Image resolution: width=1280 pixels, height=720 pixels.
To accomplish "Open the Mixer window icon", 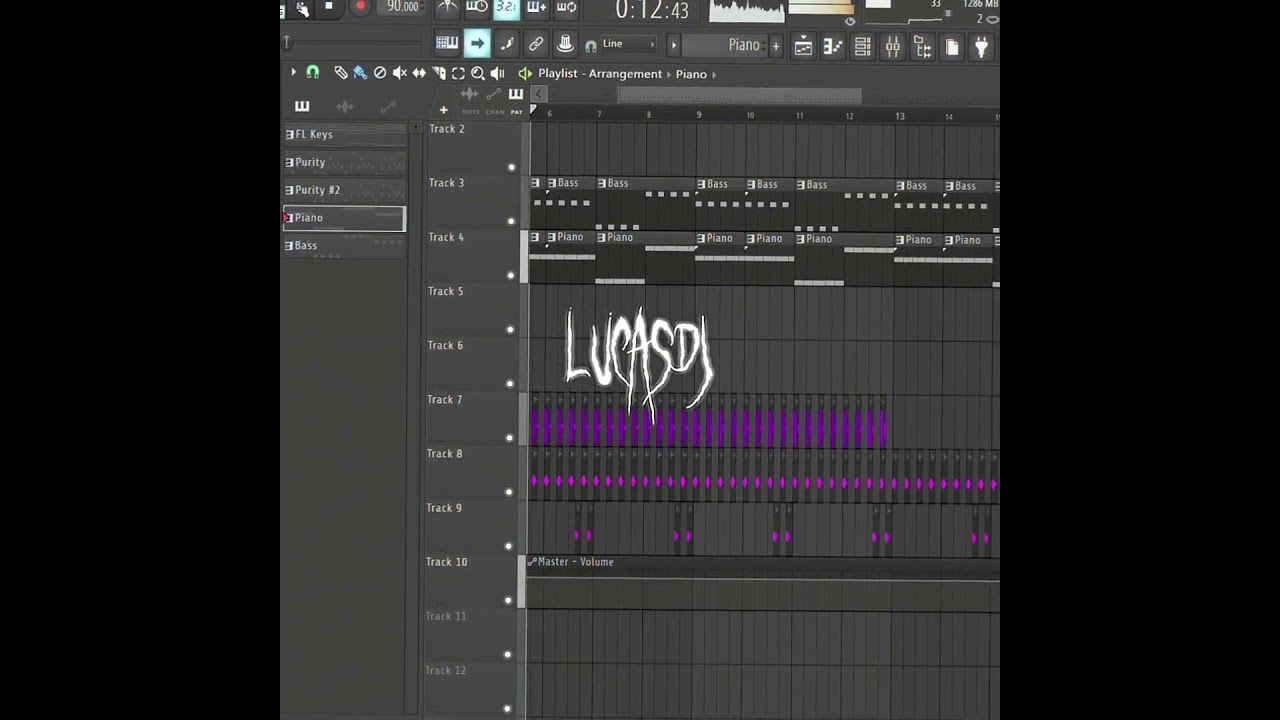I will pos(893,46).
